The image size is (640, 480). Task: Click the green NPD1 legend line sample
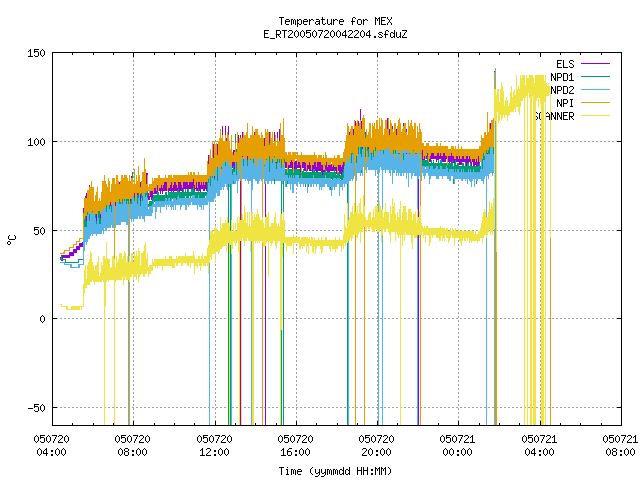[x=595, y=76]
